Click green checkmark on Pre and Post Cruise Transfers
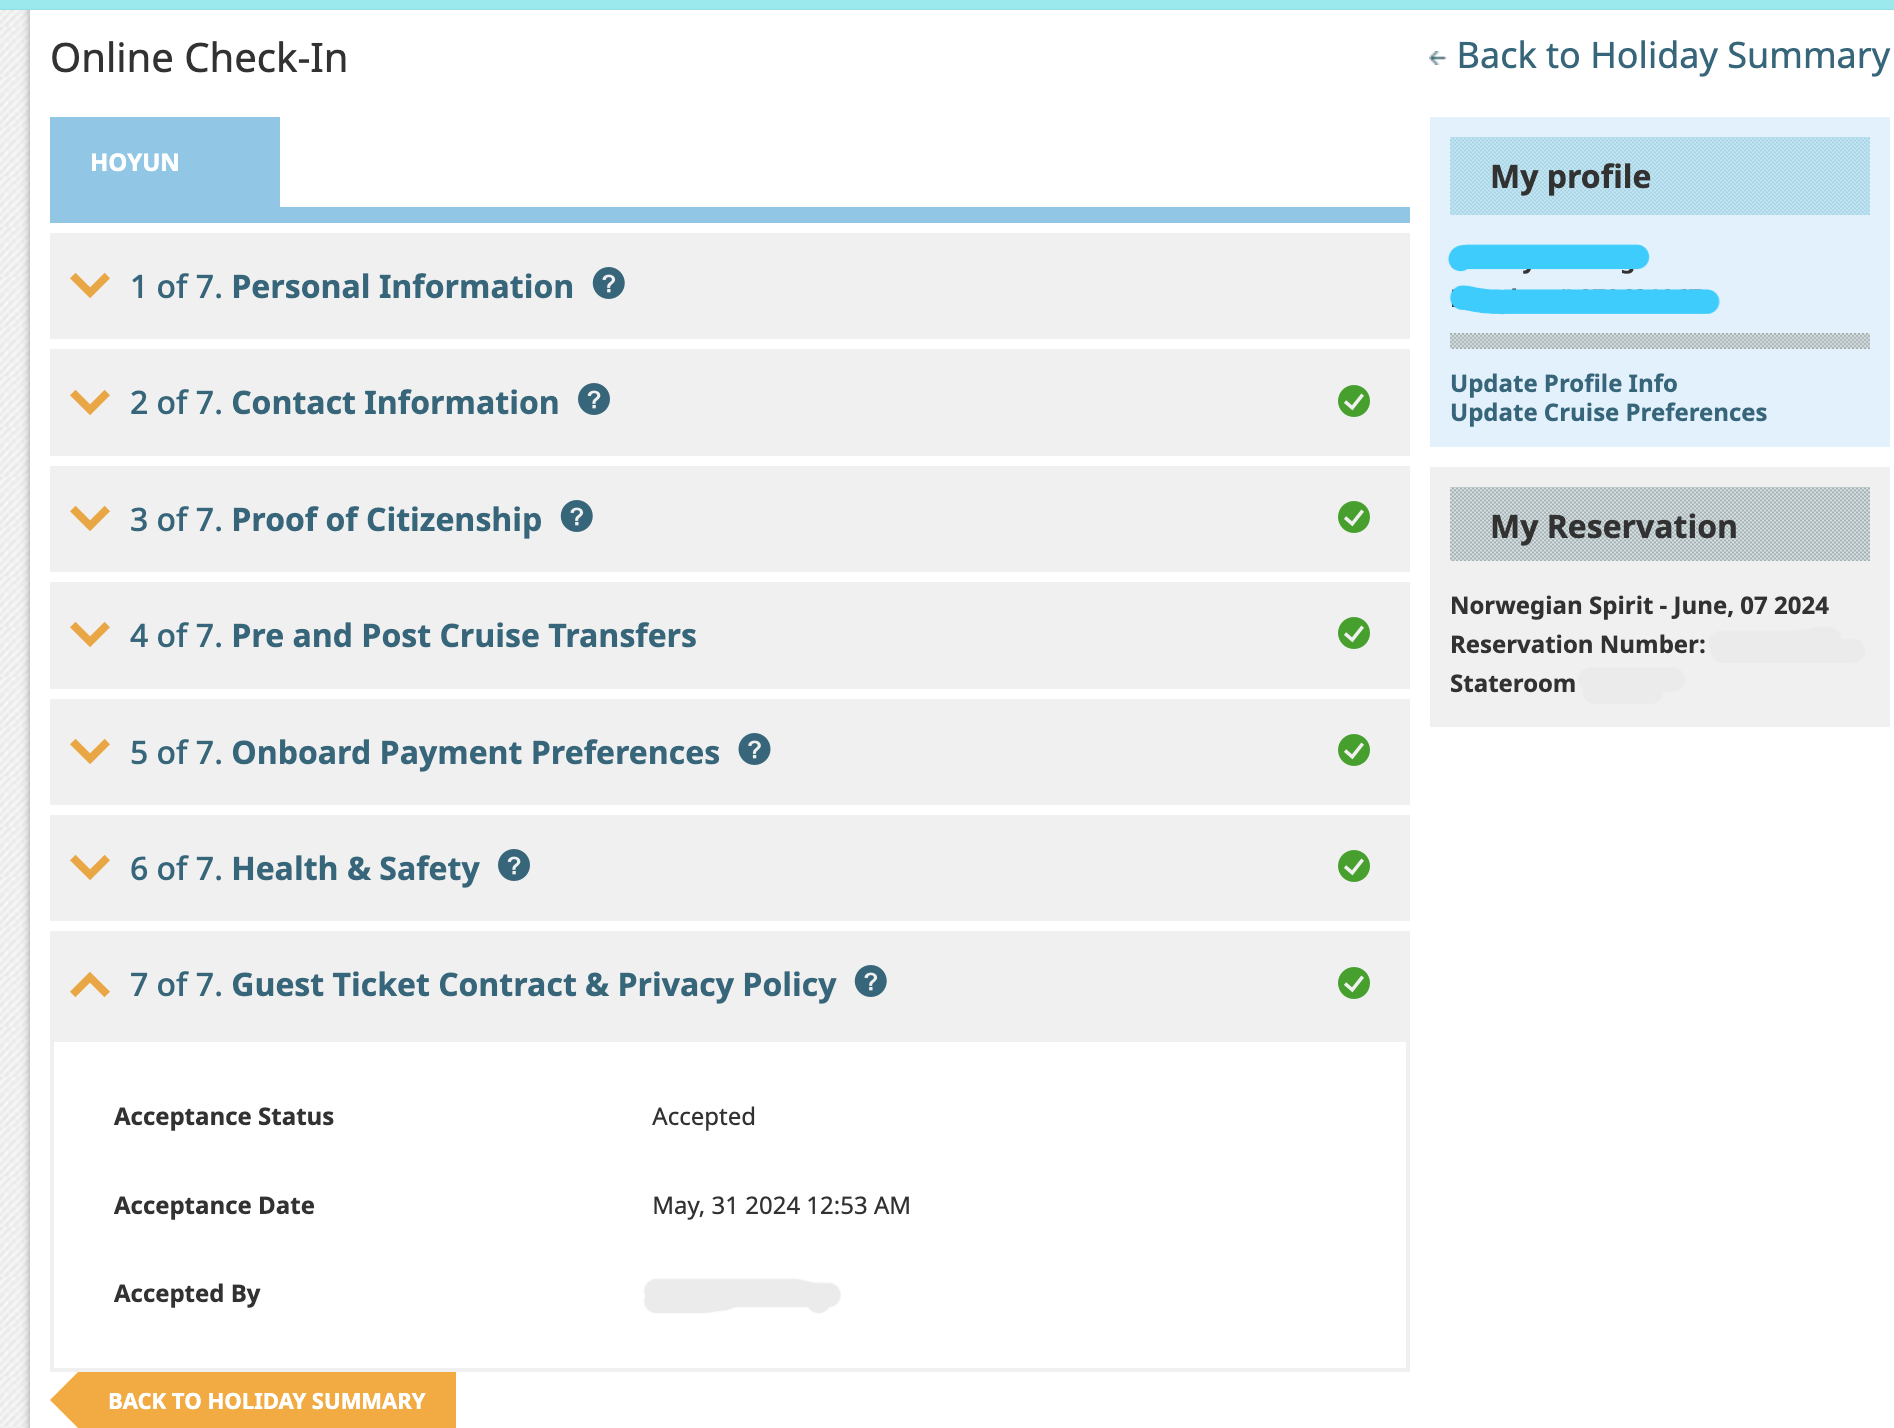Screen dimensions: 1894x1428 (x=1353, y=634)
